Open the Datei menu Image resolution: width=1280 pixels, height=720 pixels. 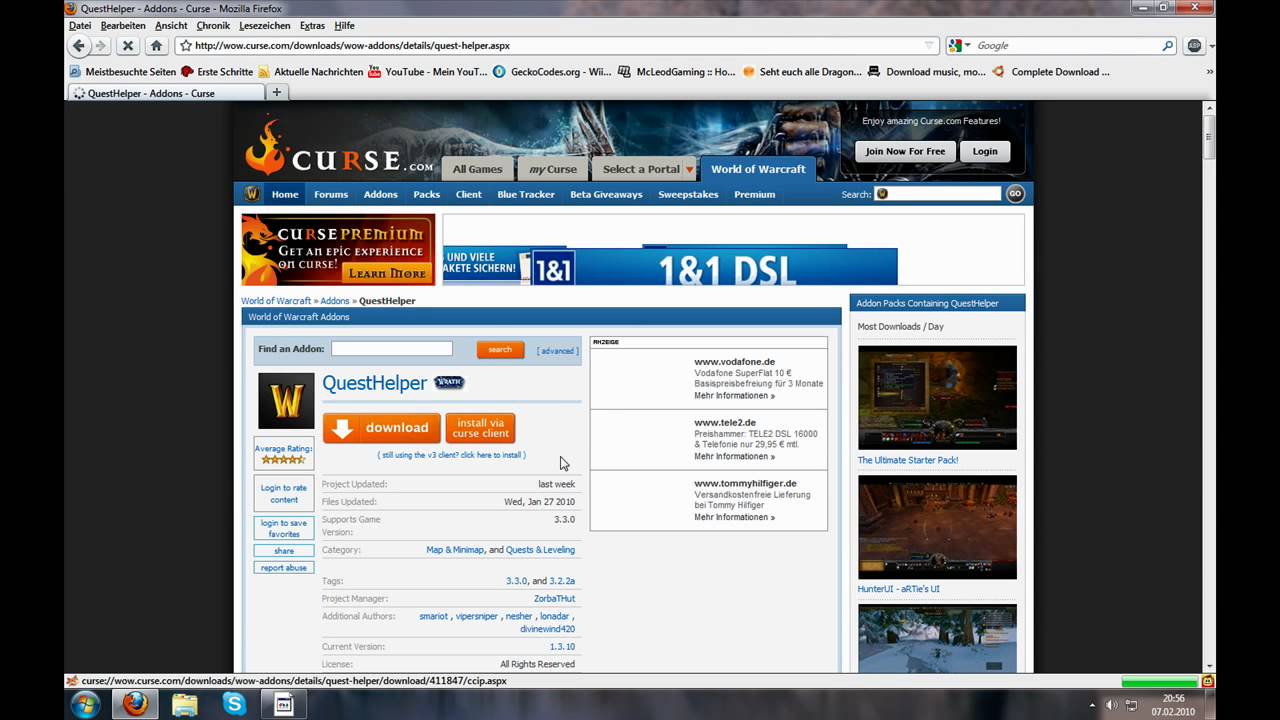80,25
